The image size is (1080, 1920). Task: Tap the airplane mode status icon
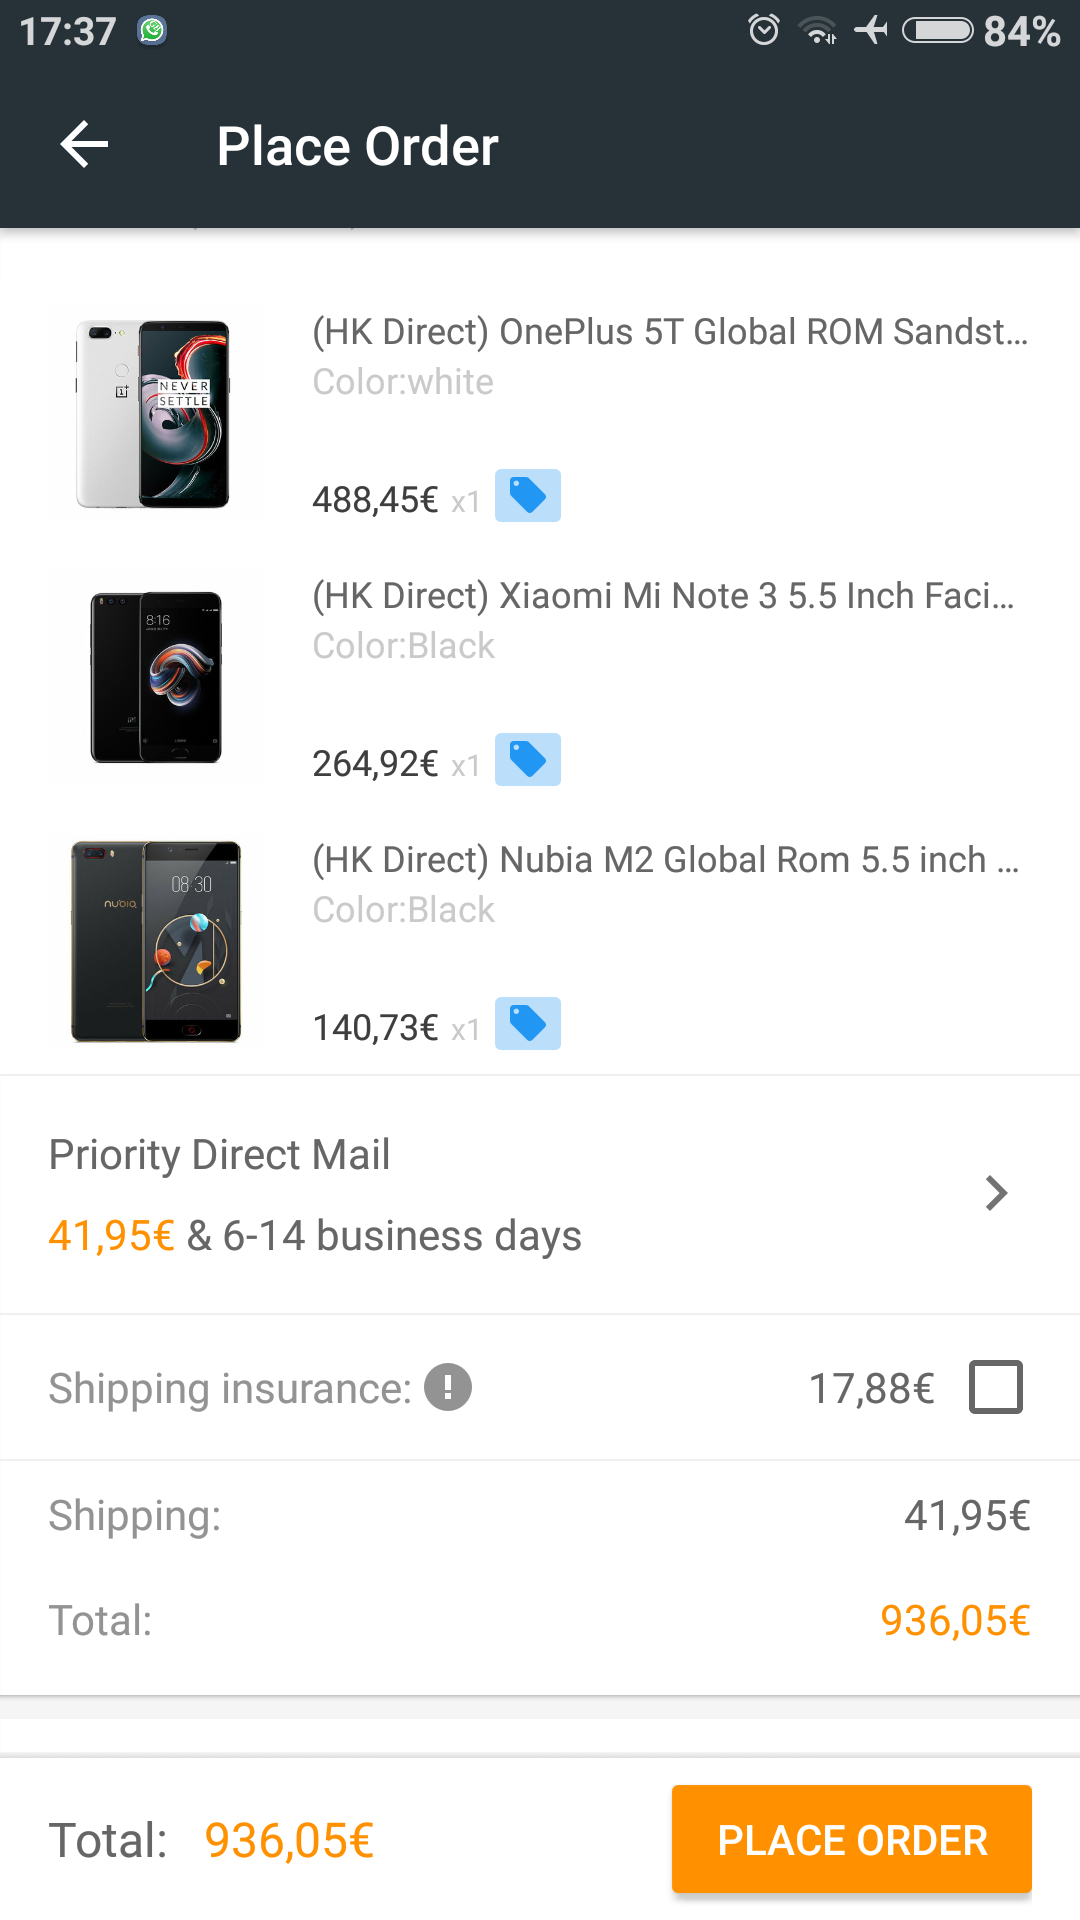click(871, 30)
